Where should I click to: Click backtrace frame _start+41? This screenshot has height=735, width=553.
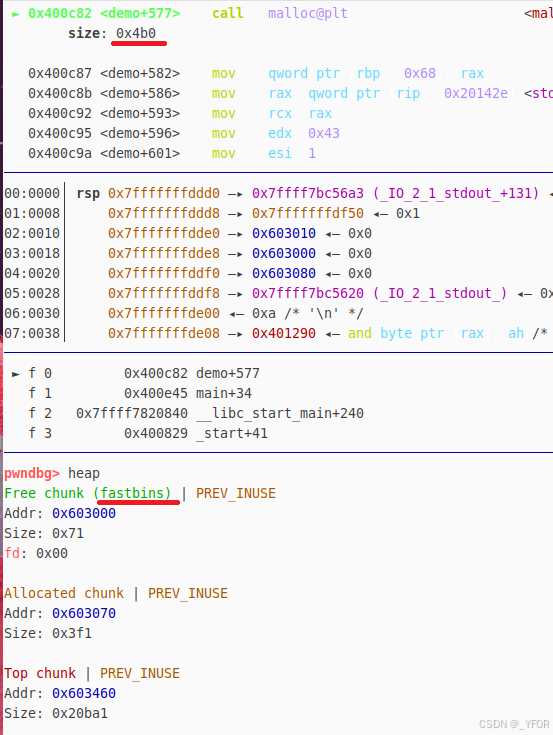coord(148,433)
